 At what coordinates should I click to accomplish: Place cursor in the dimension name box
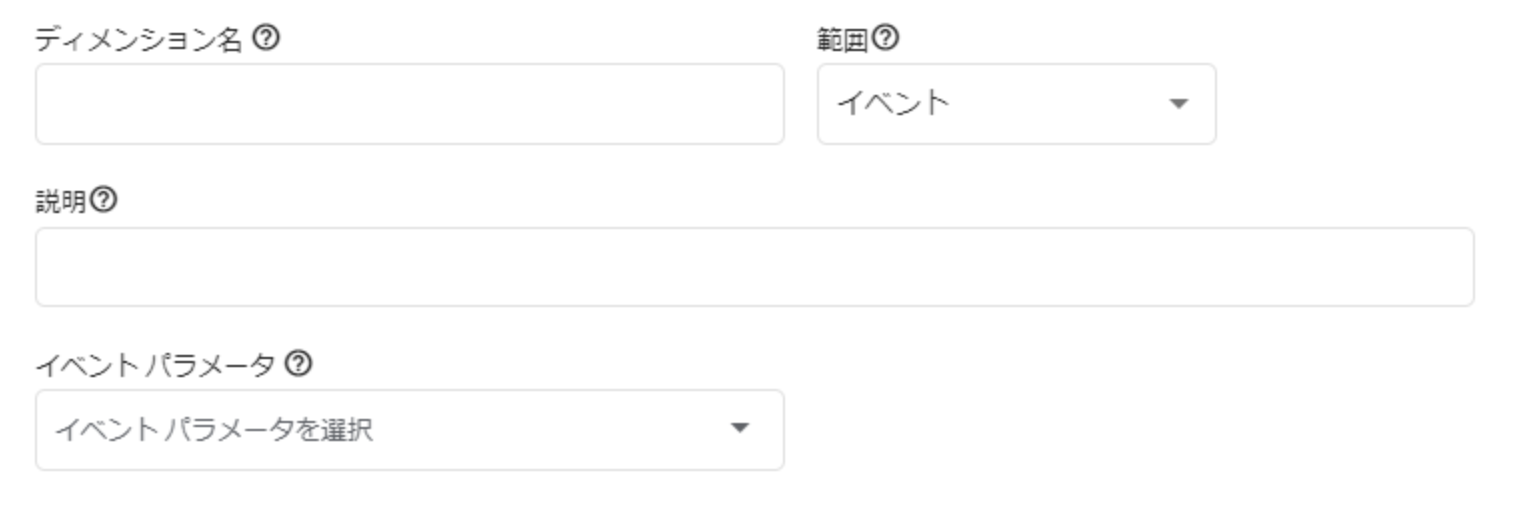point(410,104)
